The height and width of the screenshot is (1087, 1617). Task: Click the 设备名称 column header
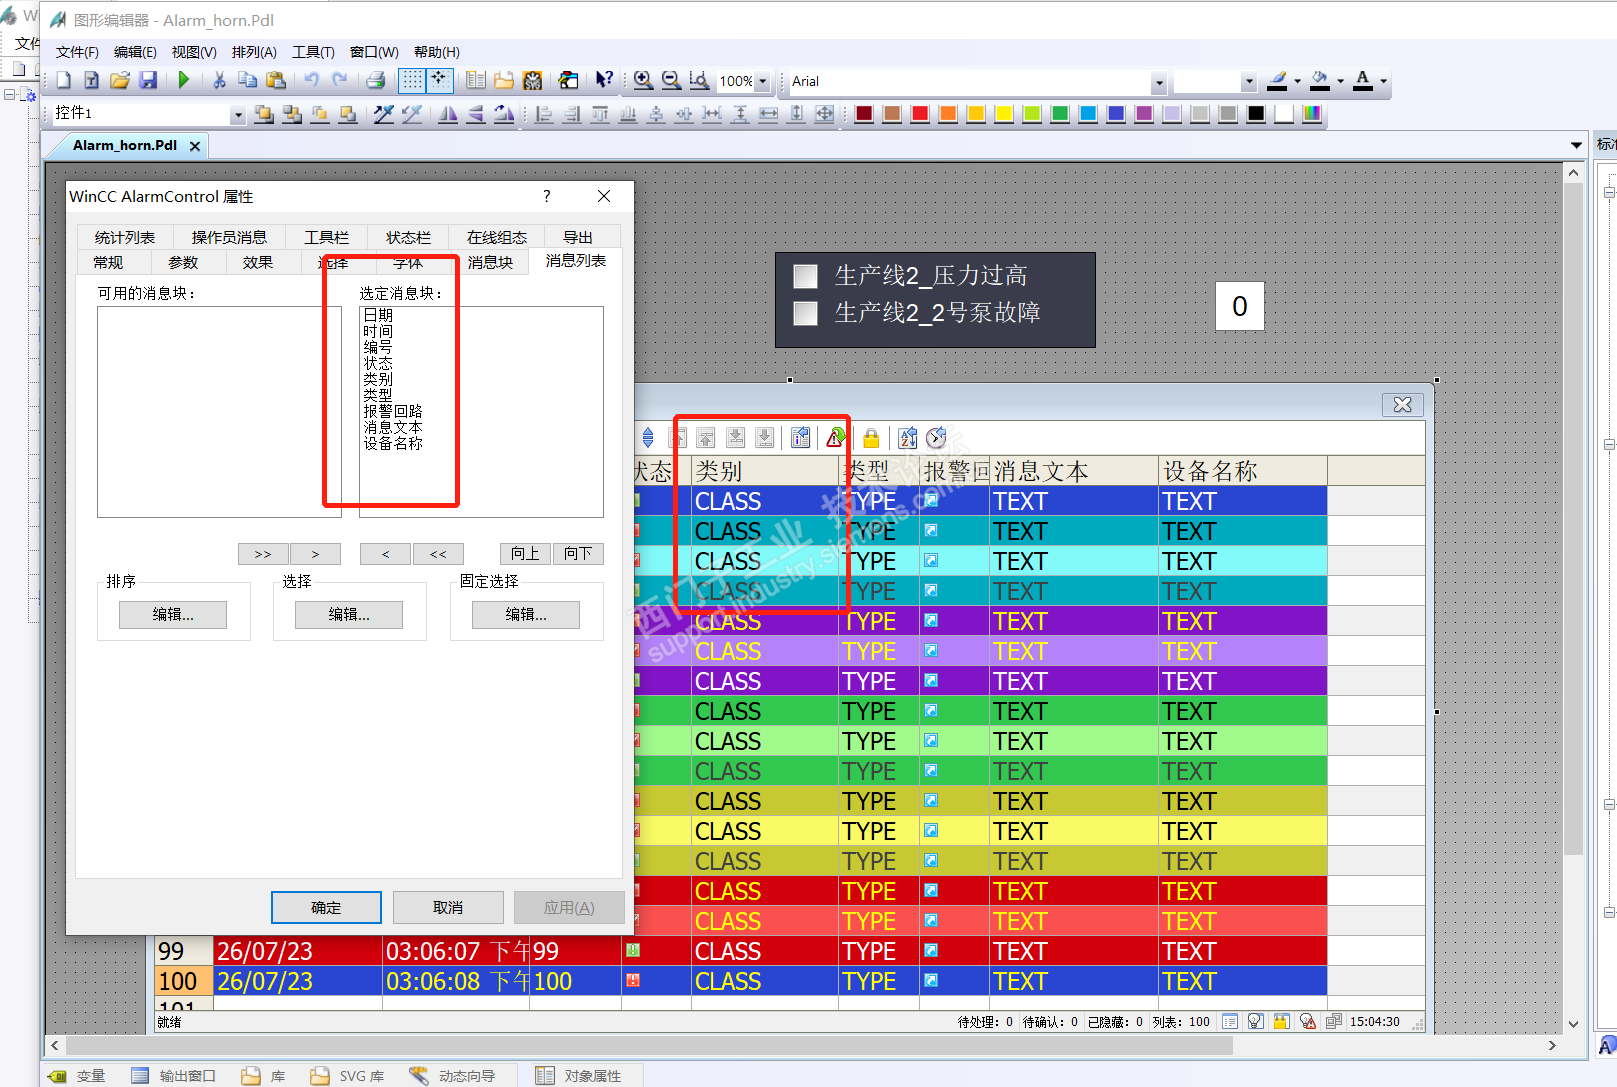[x=1243, y=471]
